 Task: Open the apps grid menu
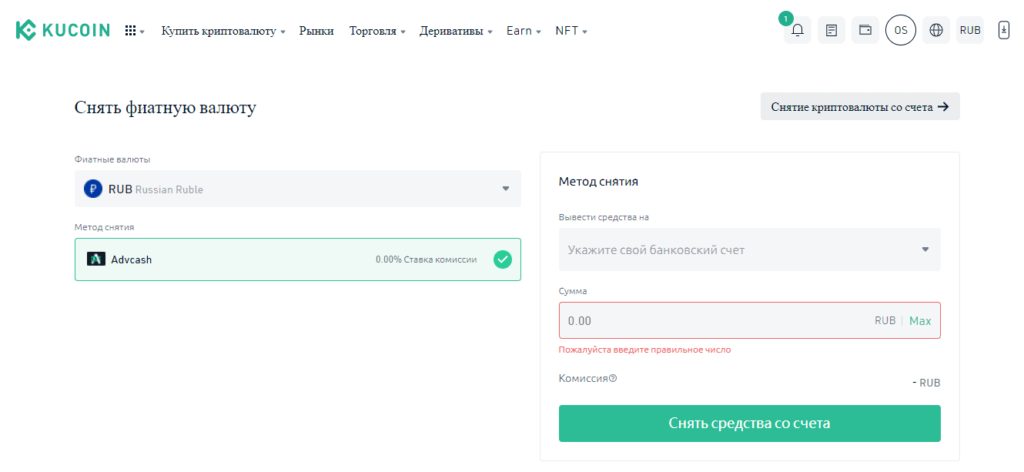pos(131,31)
